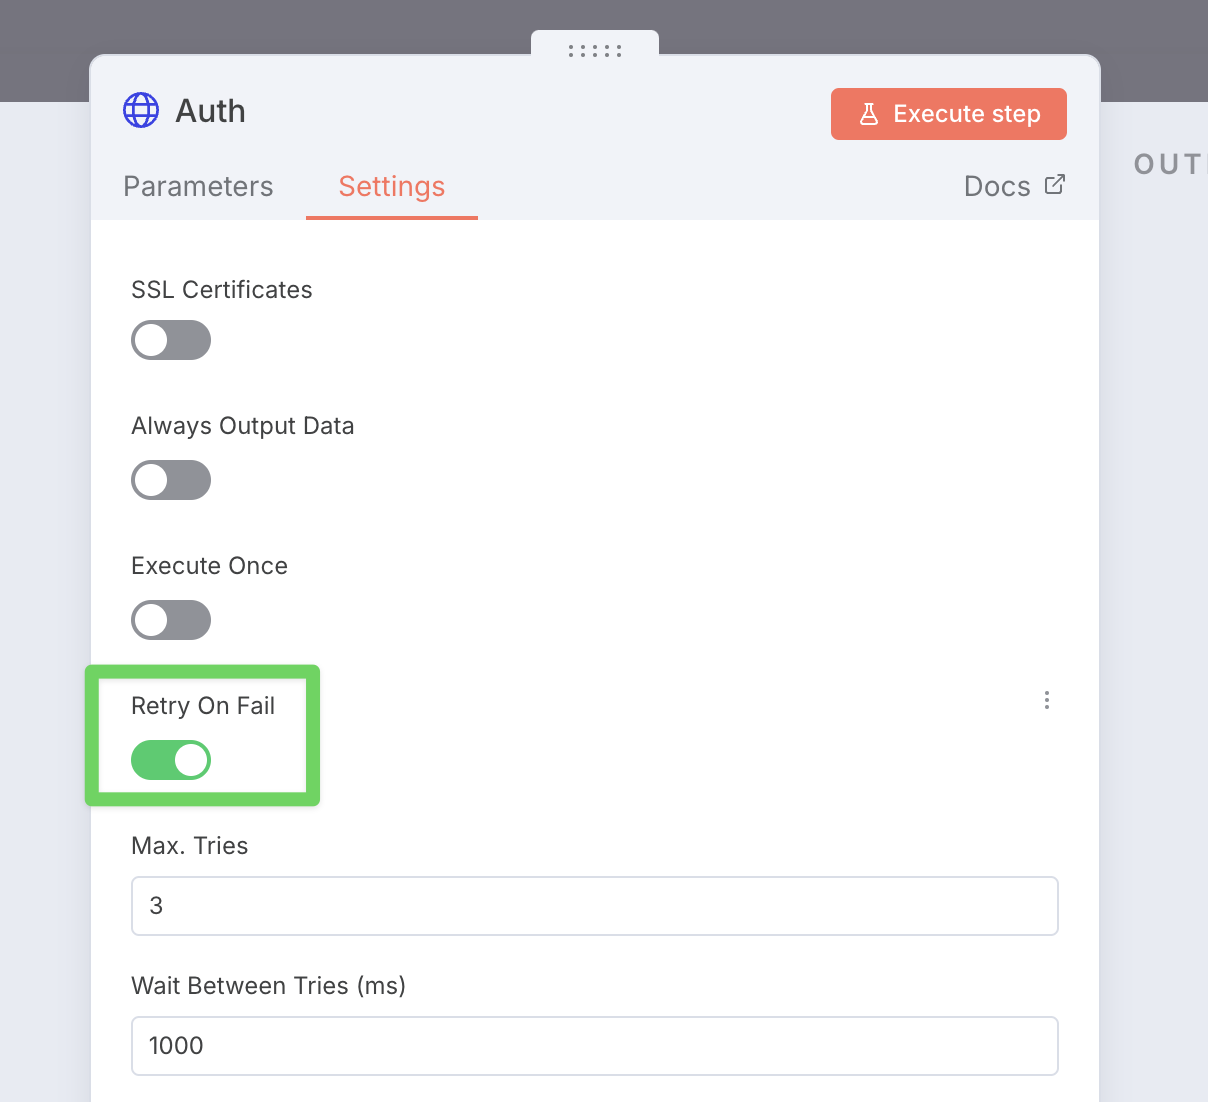Click the Wait Between Tries input field
This screenshot has height=1102, width=1208.
595,1046
